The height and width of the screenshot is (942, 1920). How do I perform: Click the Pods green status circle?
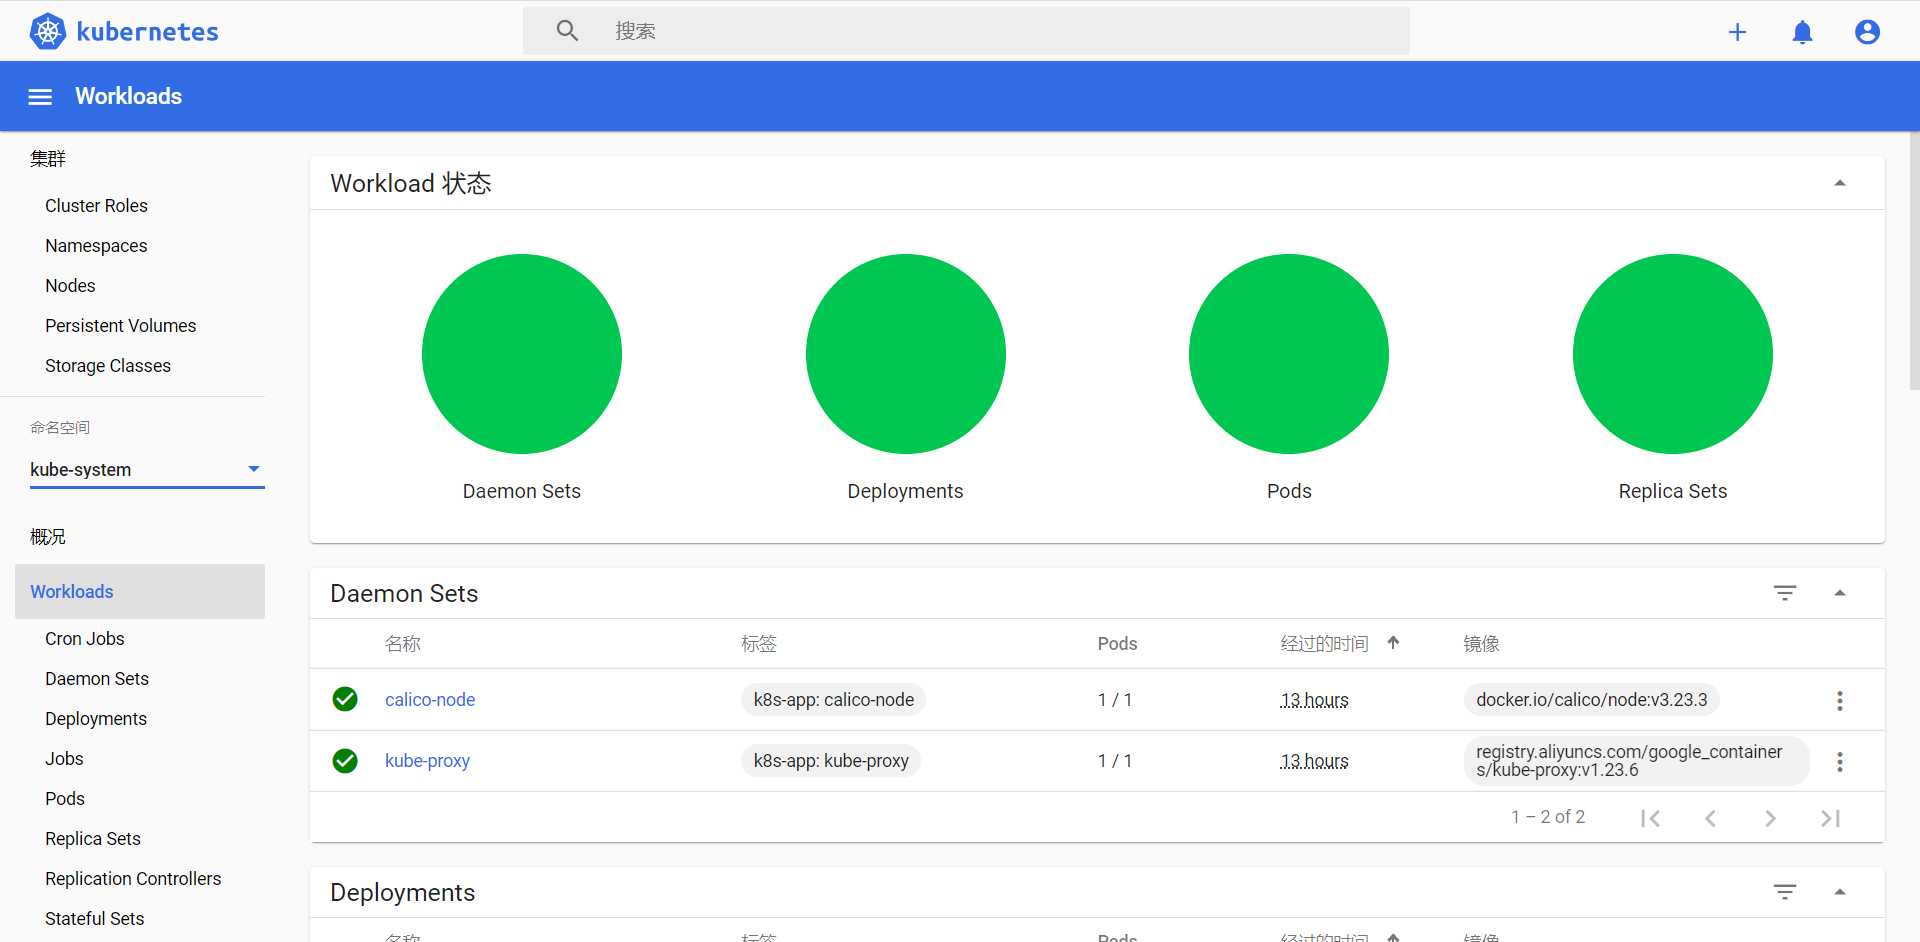[1289, 354]
